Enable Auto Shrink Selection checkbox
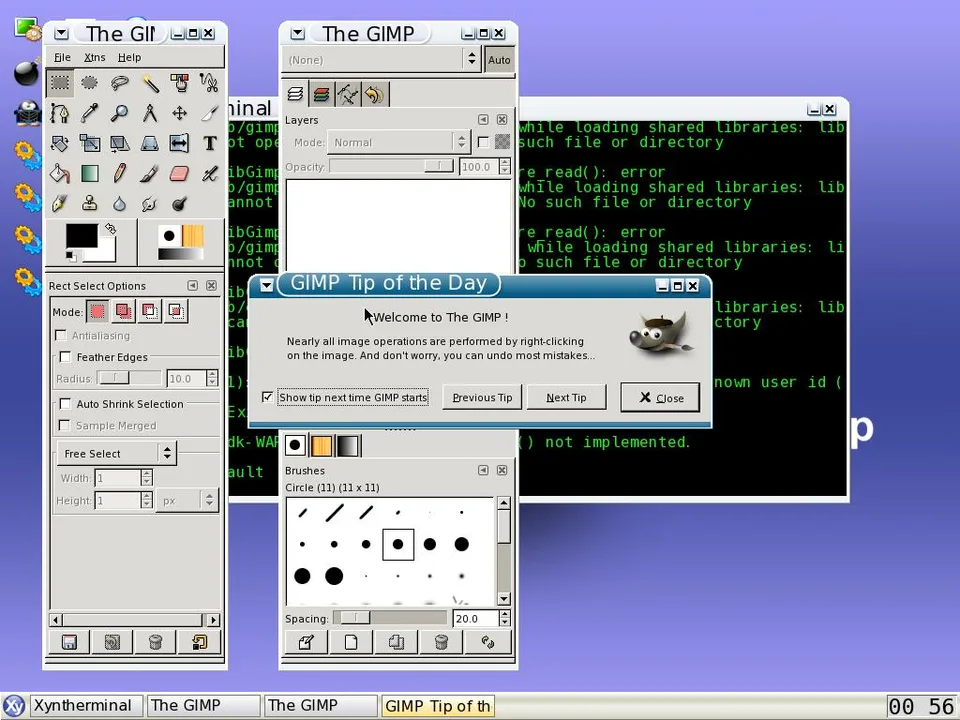This screenshot has height=720, width=960. click(x=65, y=403)
